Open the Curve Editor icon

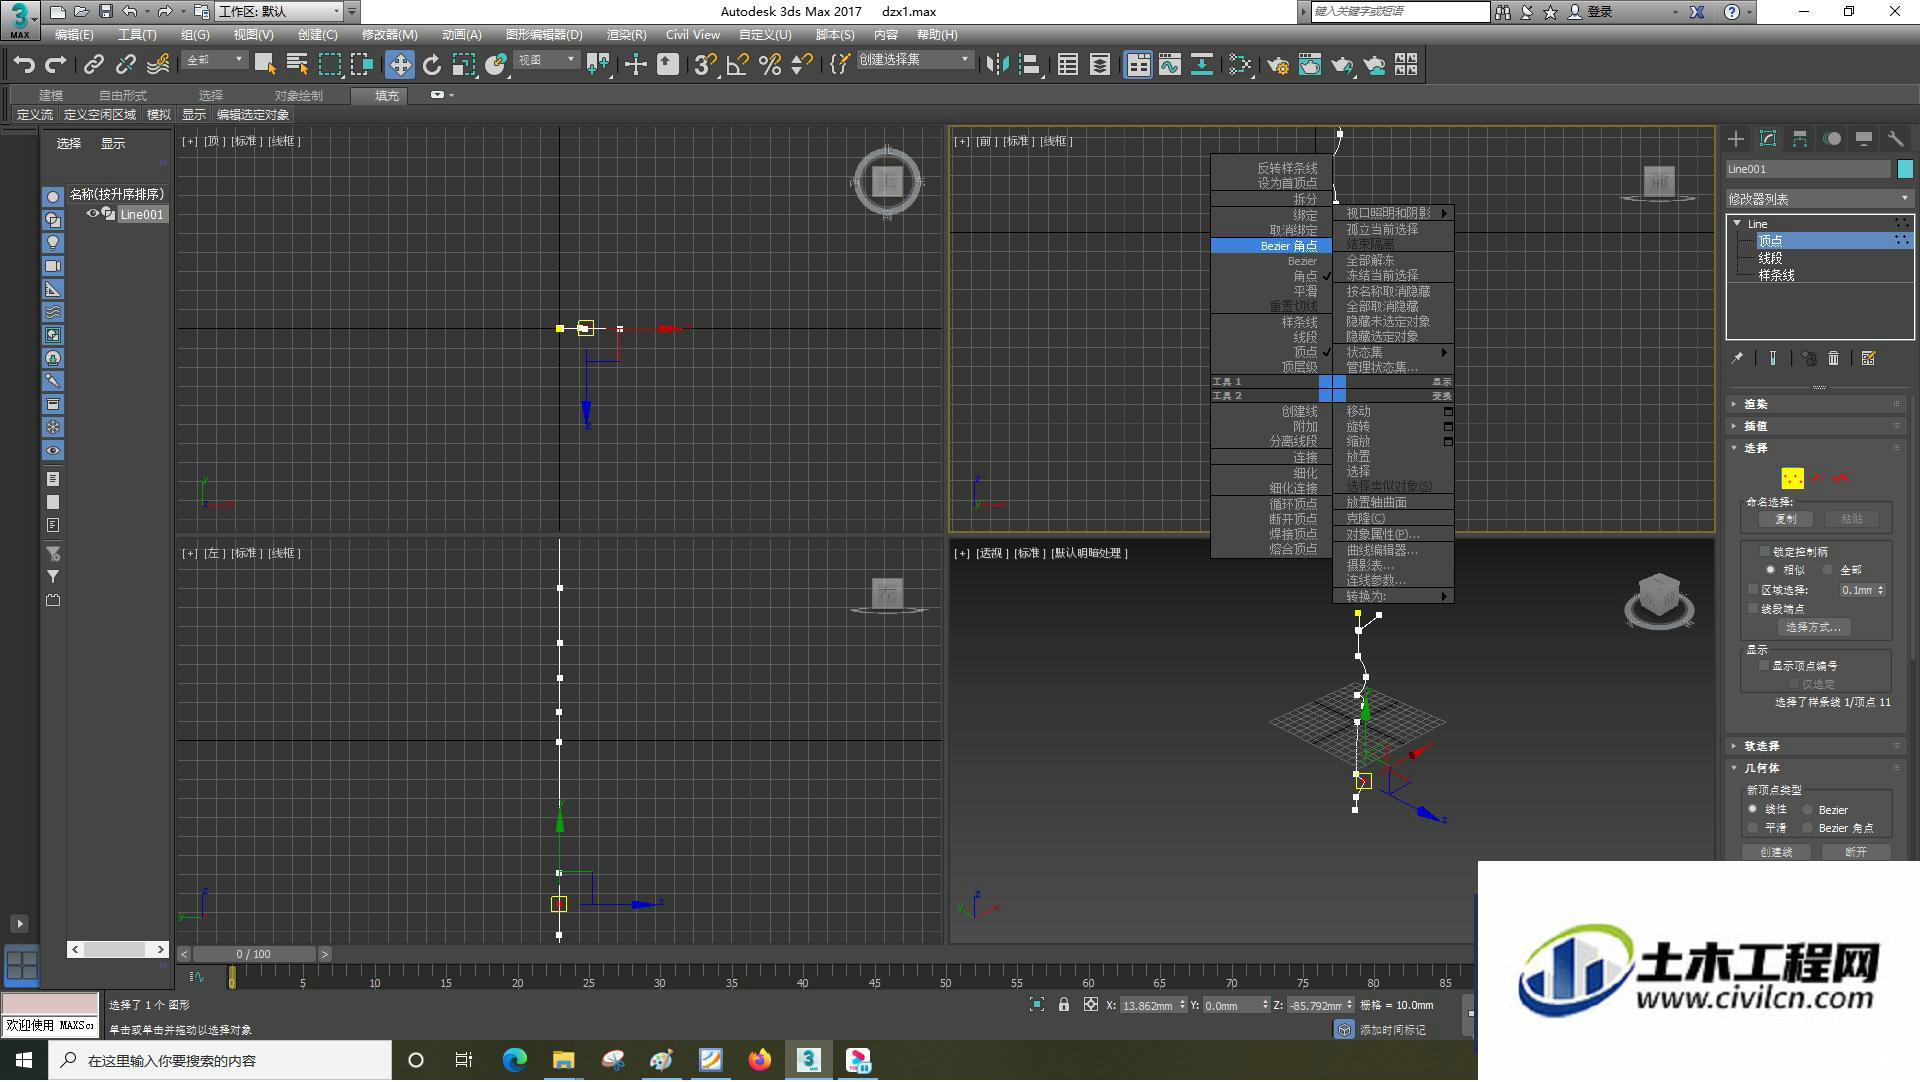click(x=1170, y=65)
